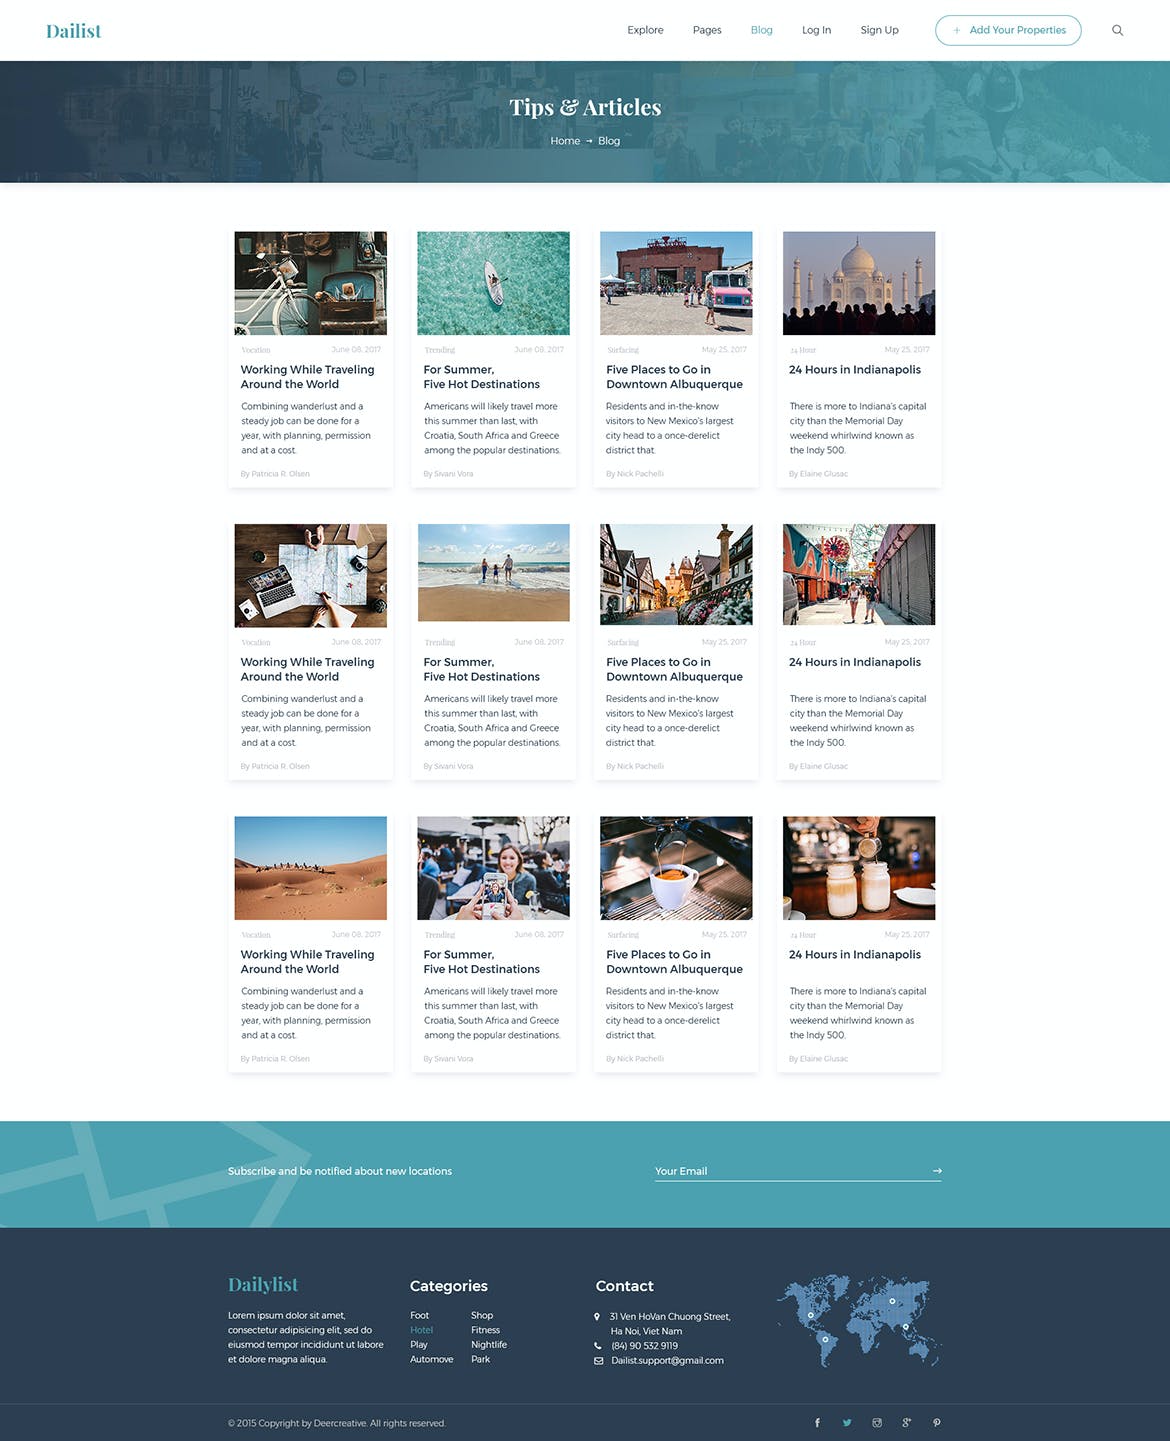Open the Taj Mahal article thumbnail

pos(859,283)
